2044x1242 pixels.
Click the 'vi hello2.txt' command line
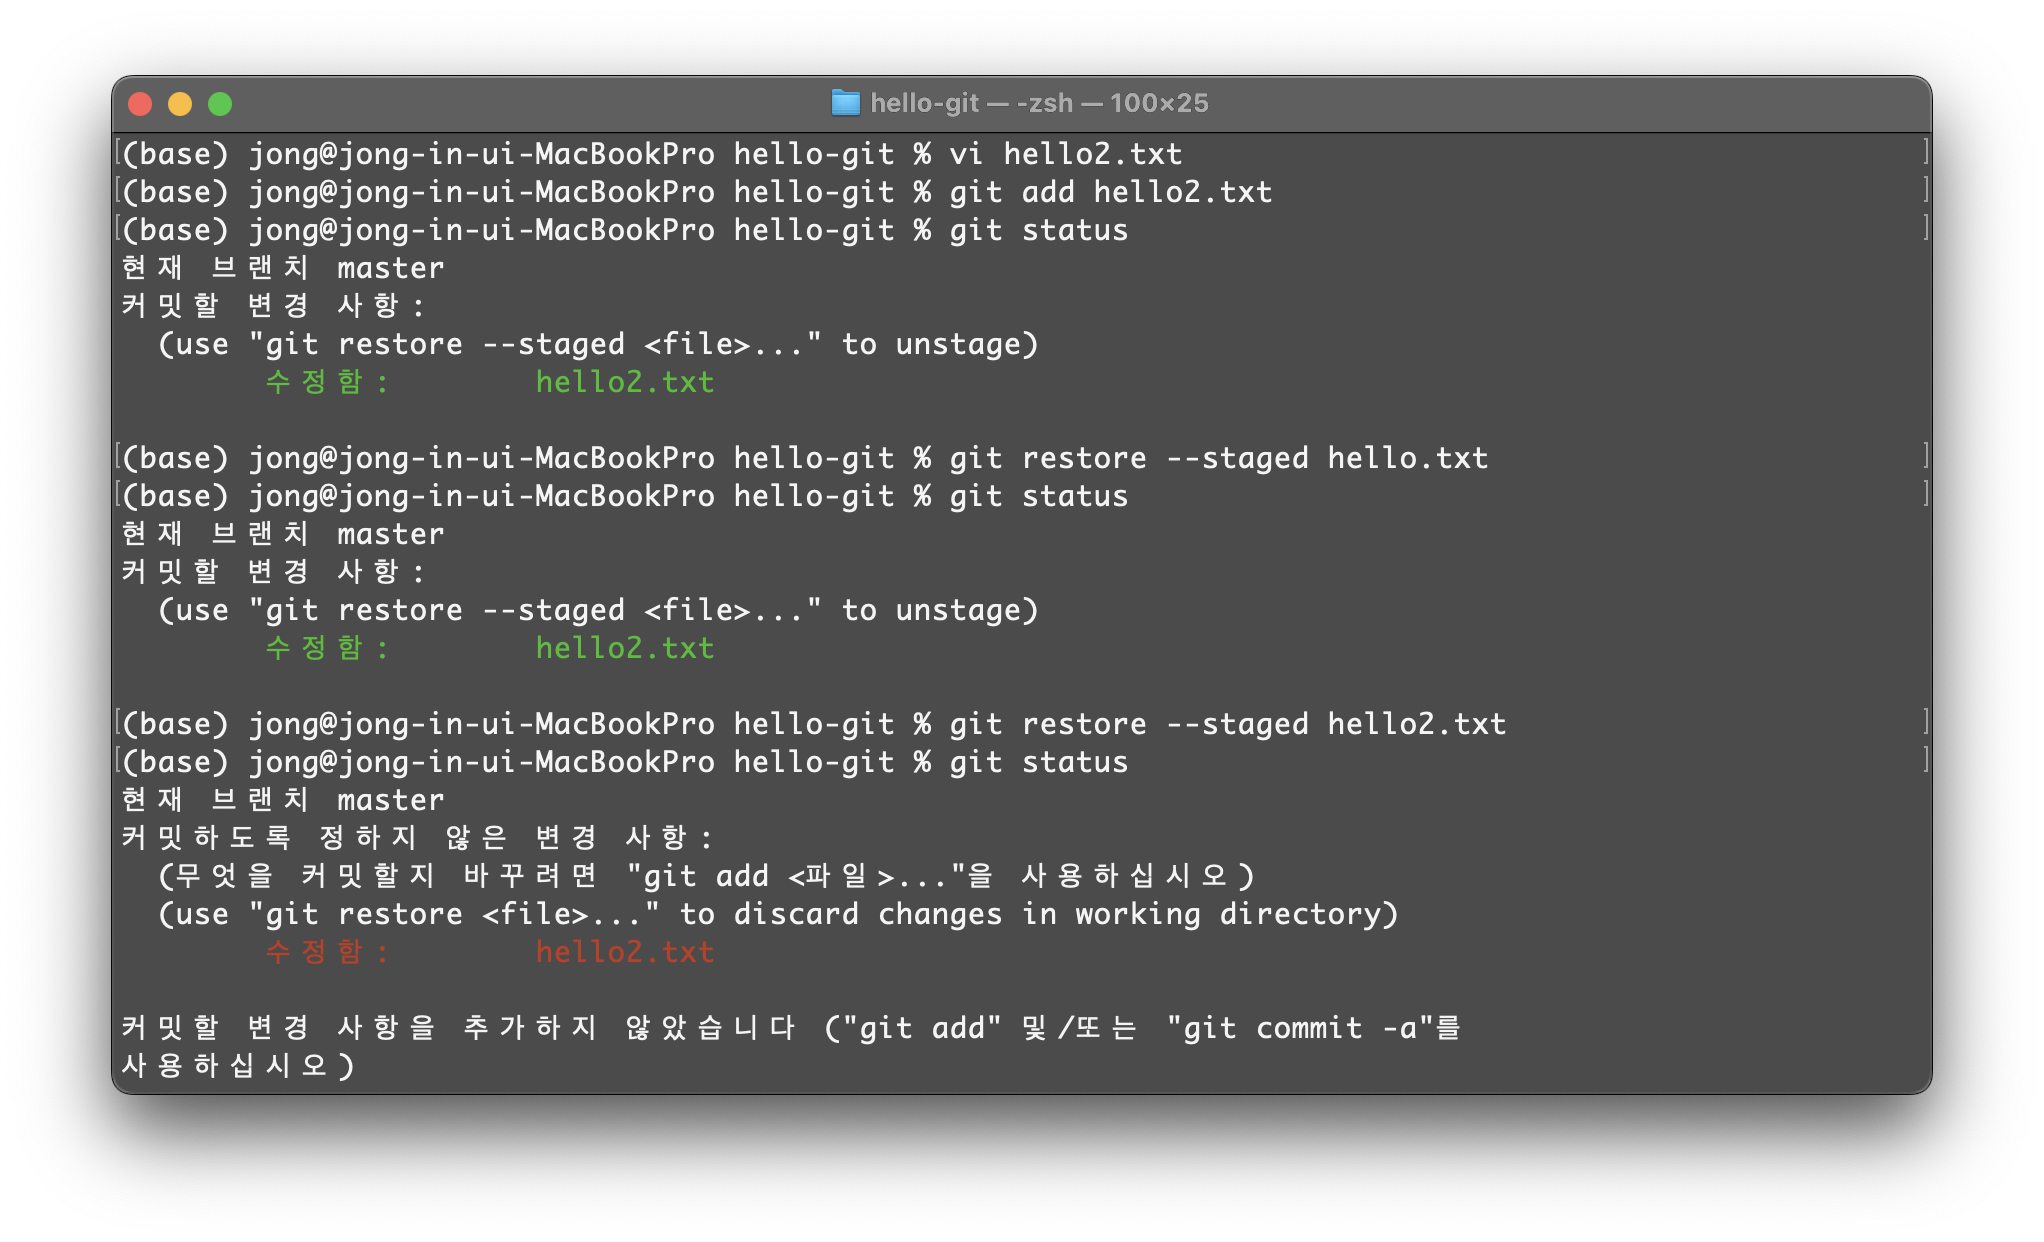tap(1064, 154)
